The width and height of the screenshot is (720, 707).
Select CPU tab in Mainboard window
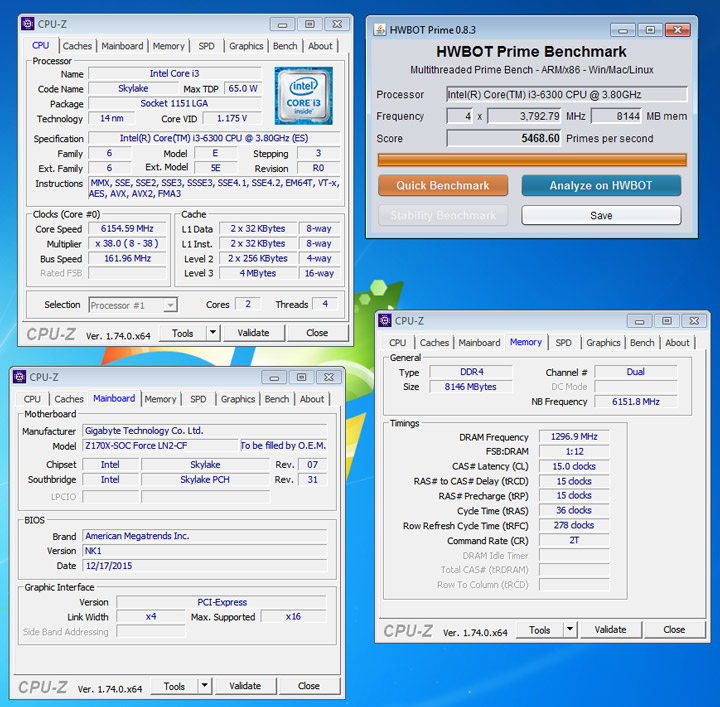pos(32,399)
